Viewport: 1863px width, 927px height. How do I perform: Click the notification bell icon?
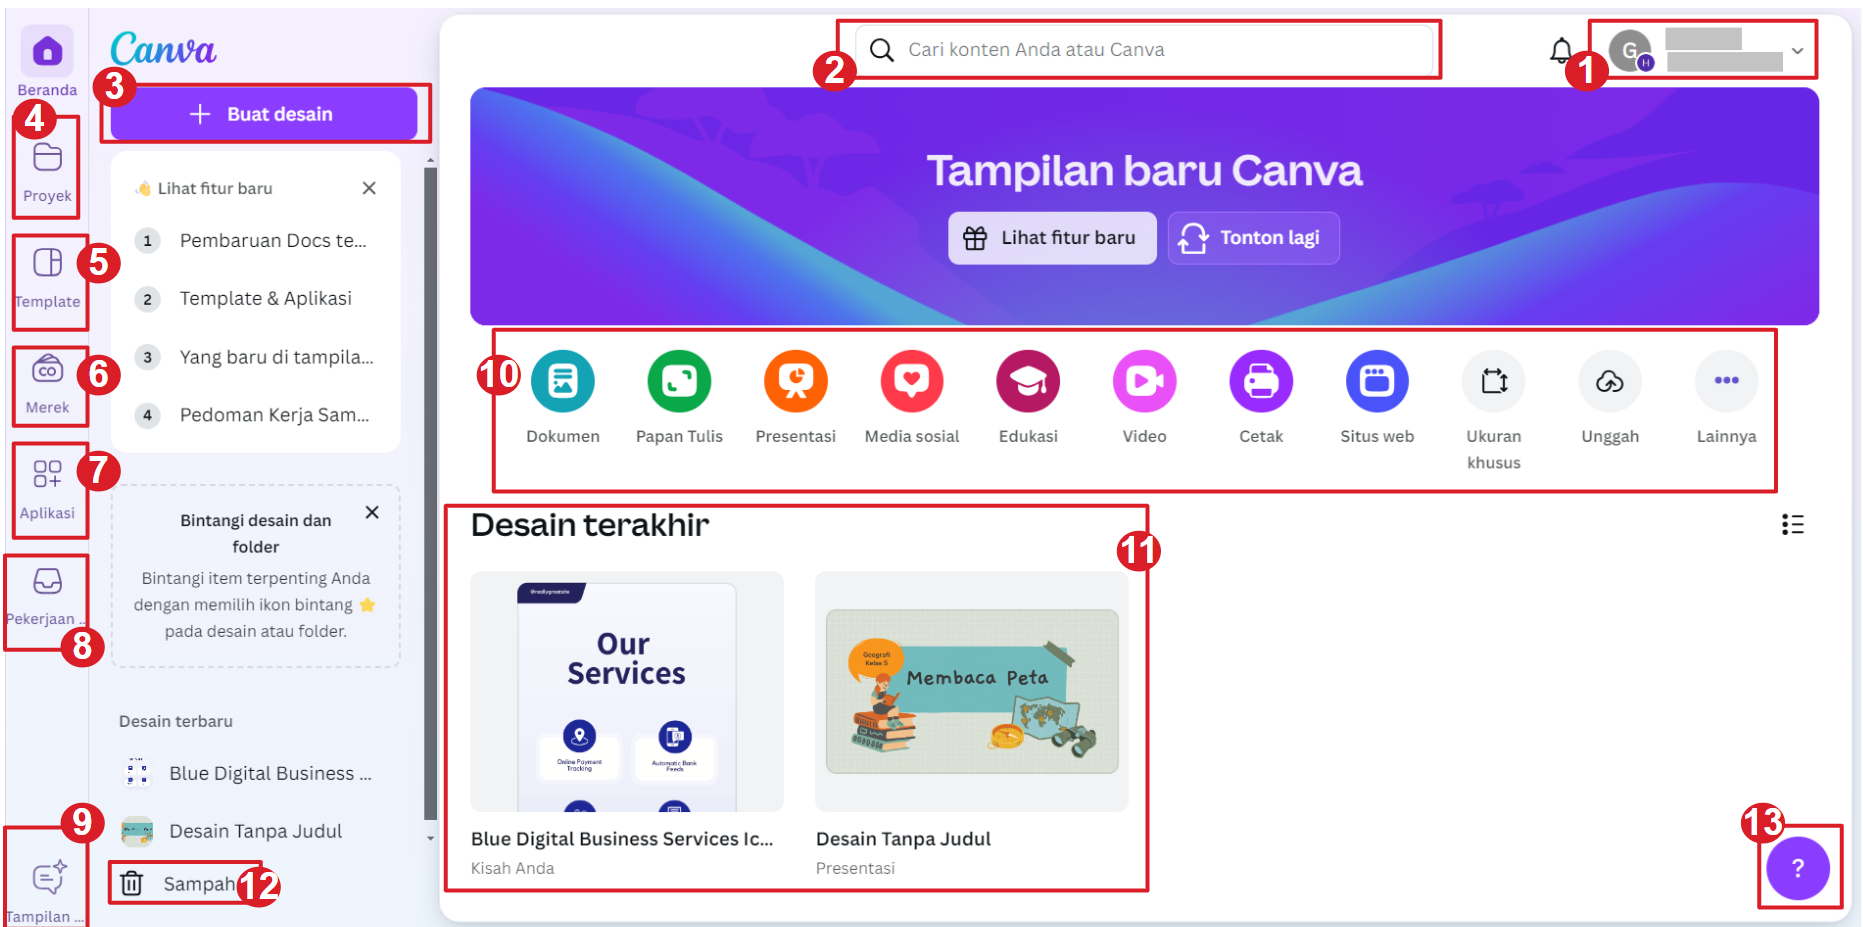point(1561,50)
